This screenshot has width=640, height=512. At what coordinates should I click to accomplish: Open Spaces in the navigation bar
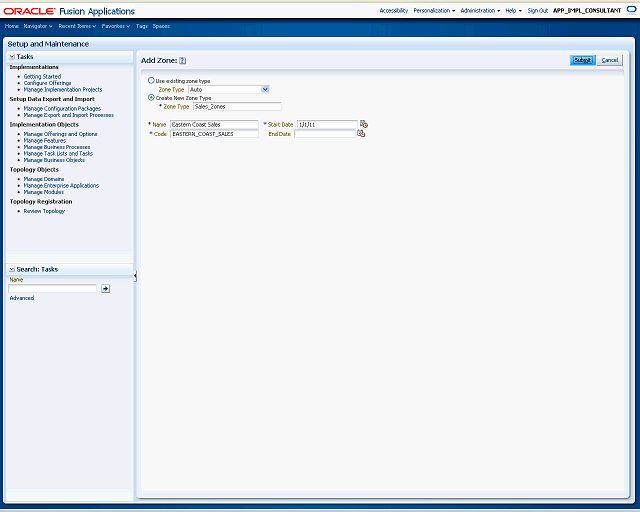pyautogui.click(x=161, y=26)
